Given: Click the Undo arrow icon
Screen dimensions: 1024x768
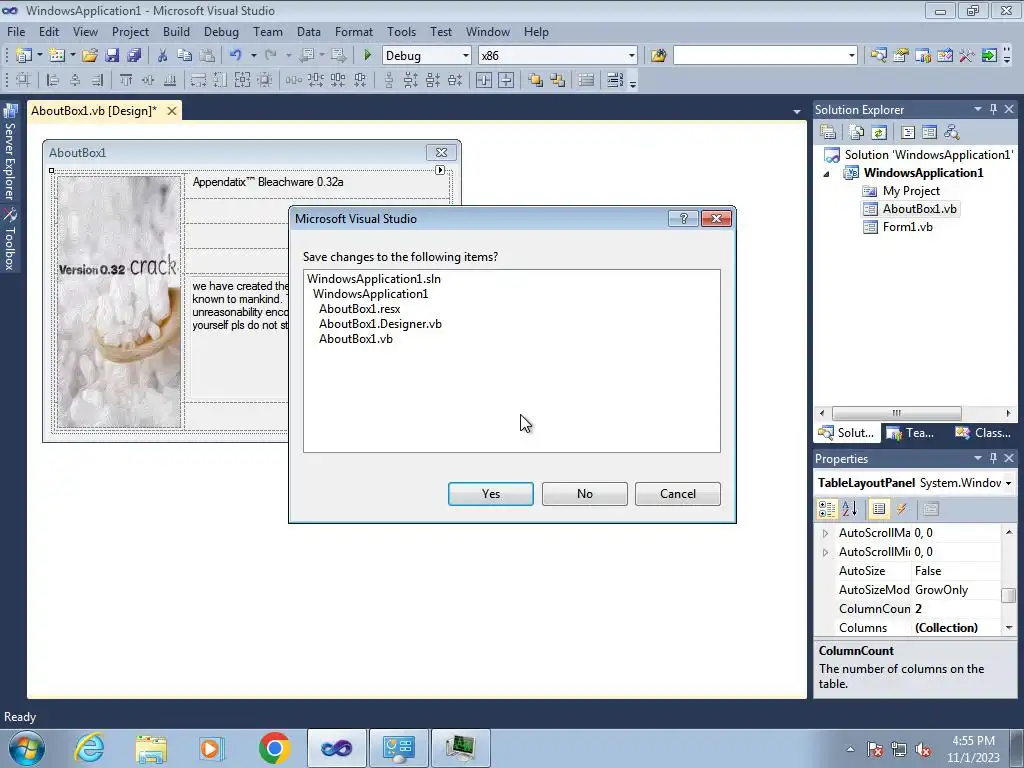Looking at the screenshot, I should pyautogui.click(x=236, y=56).
